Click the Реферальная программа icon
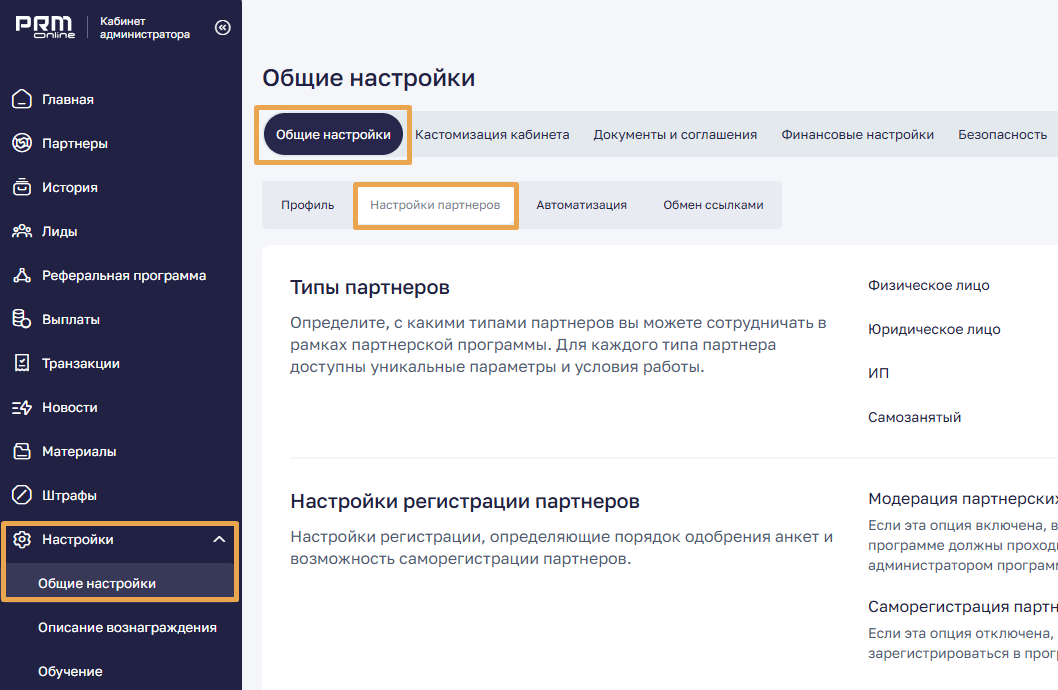The height and width of the screenshot is (690, 1058). 22,275
